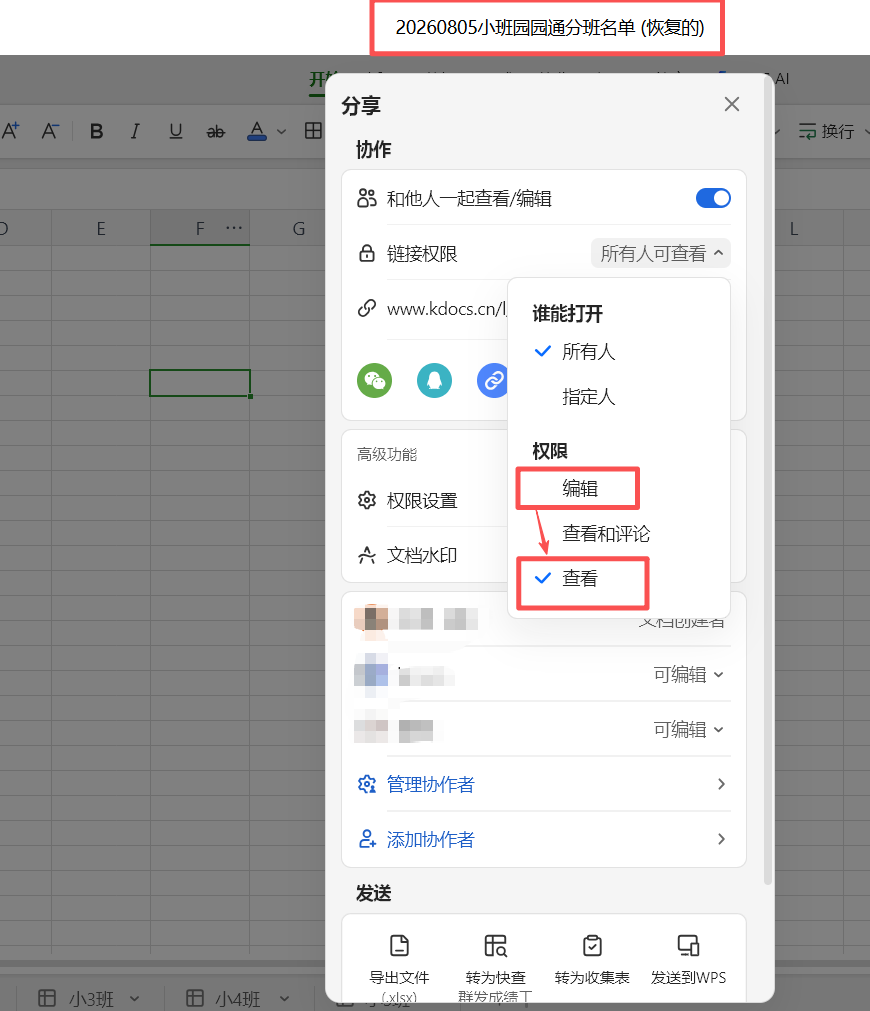Apply the font color A icon

coord(257,131)
